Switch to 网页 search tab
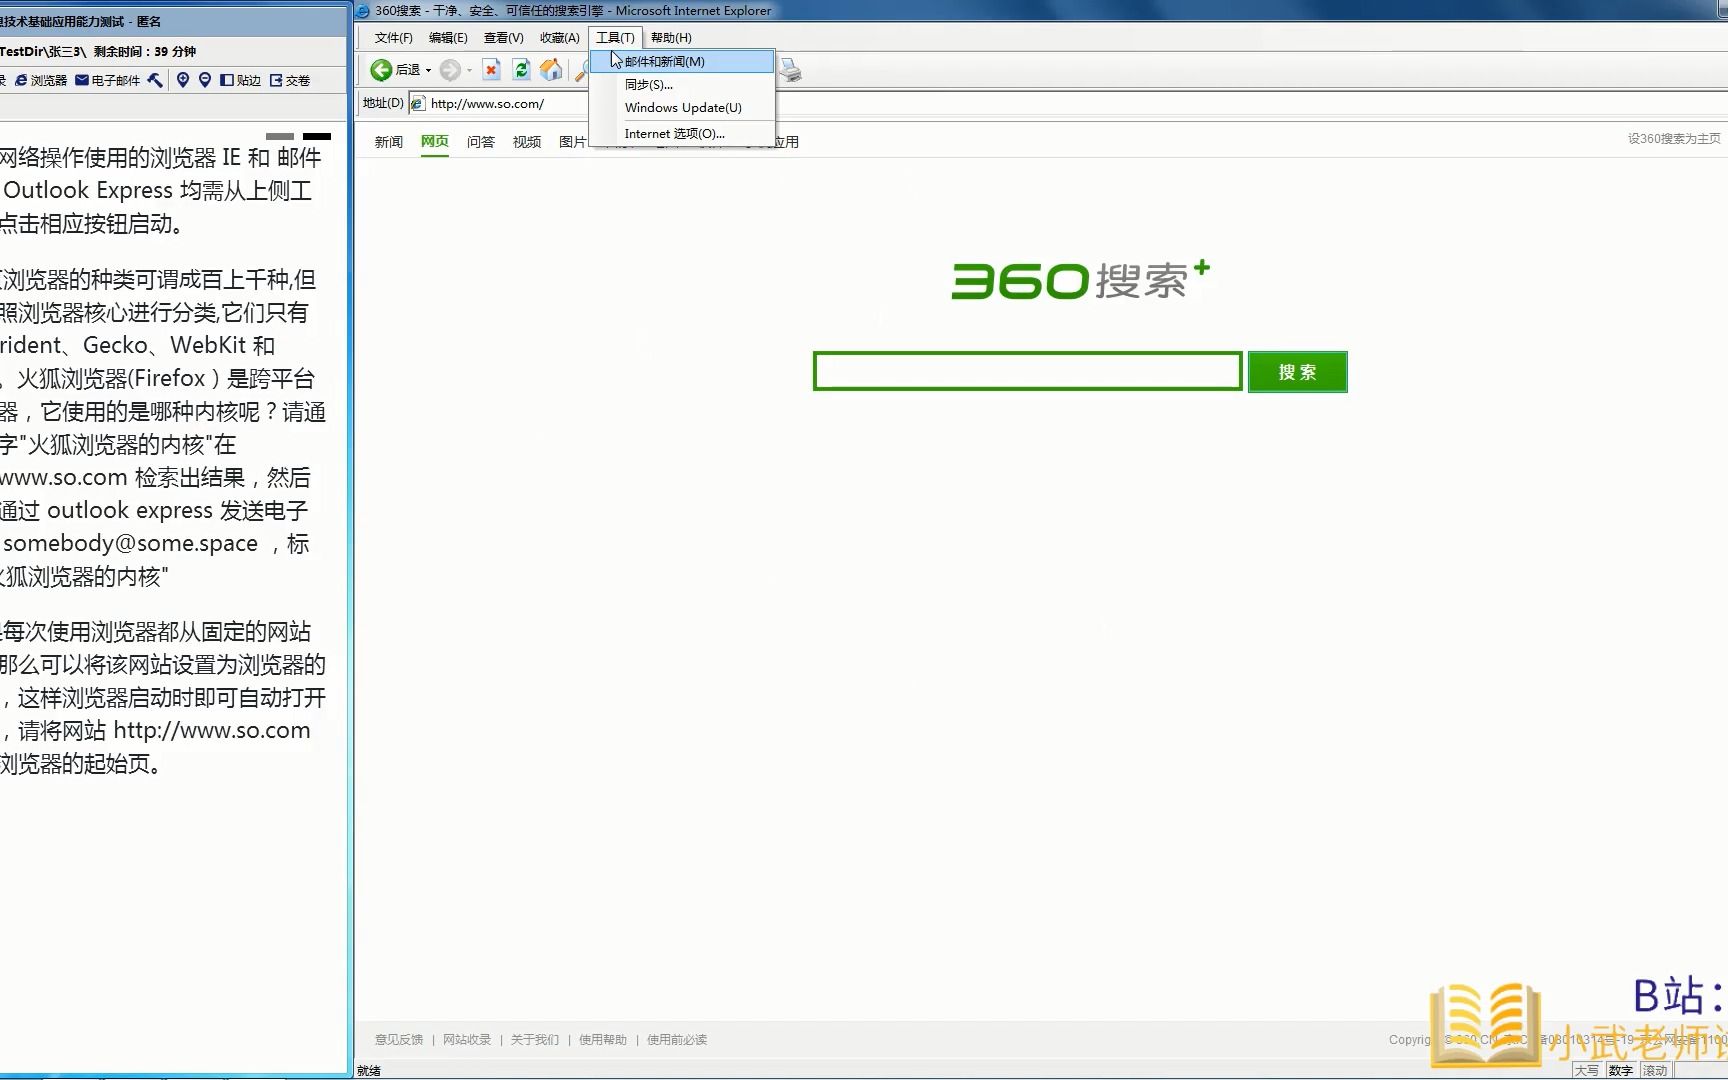Image resolution: width=1728 pixels, height=1080 pixels. pyautogui.click(x=435, y=142)
